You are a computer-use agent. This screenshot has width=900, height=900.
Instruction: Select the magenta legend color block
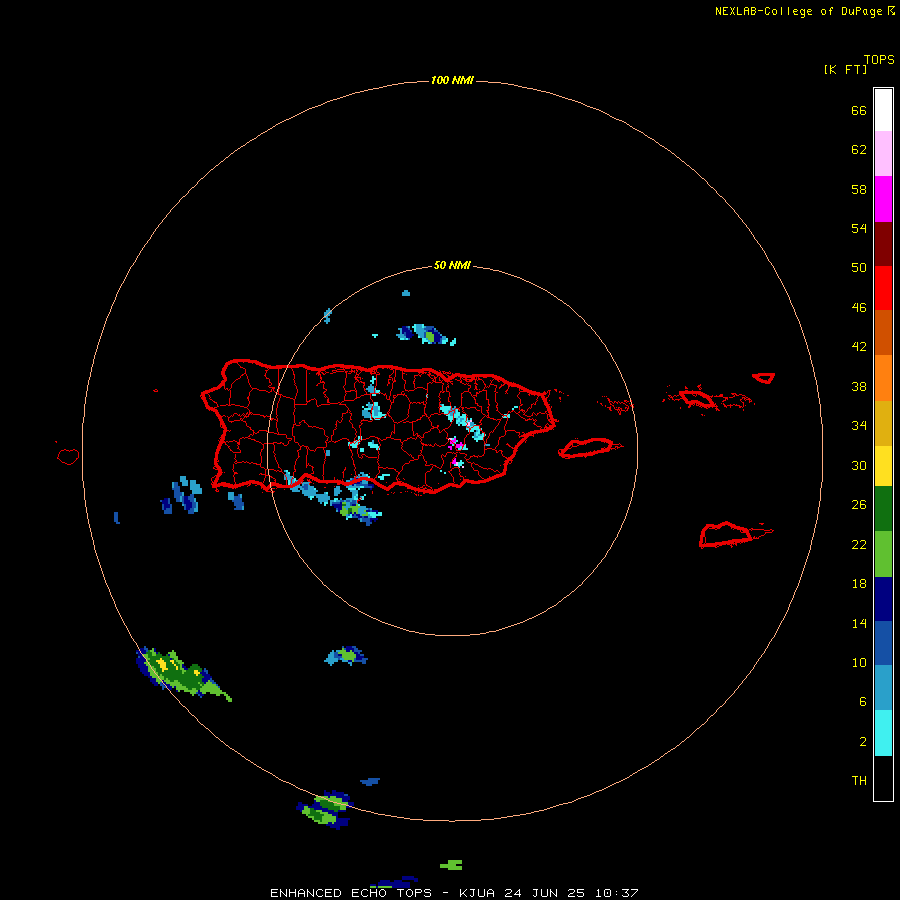[x=883, y=199]
